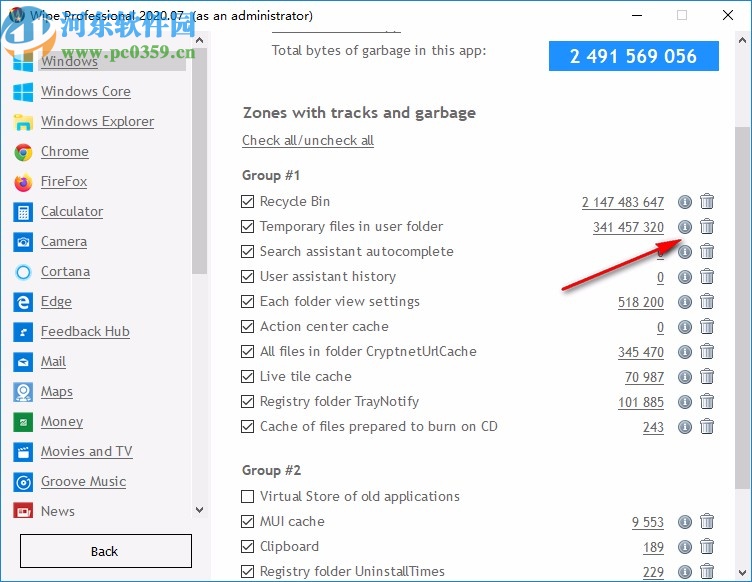Click trash icon for CryptnetUrlCache files
752x582 pixels.
pos(707,351)
